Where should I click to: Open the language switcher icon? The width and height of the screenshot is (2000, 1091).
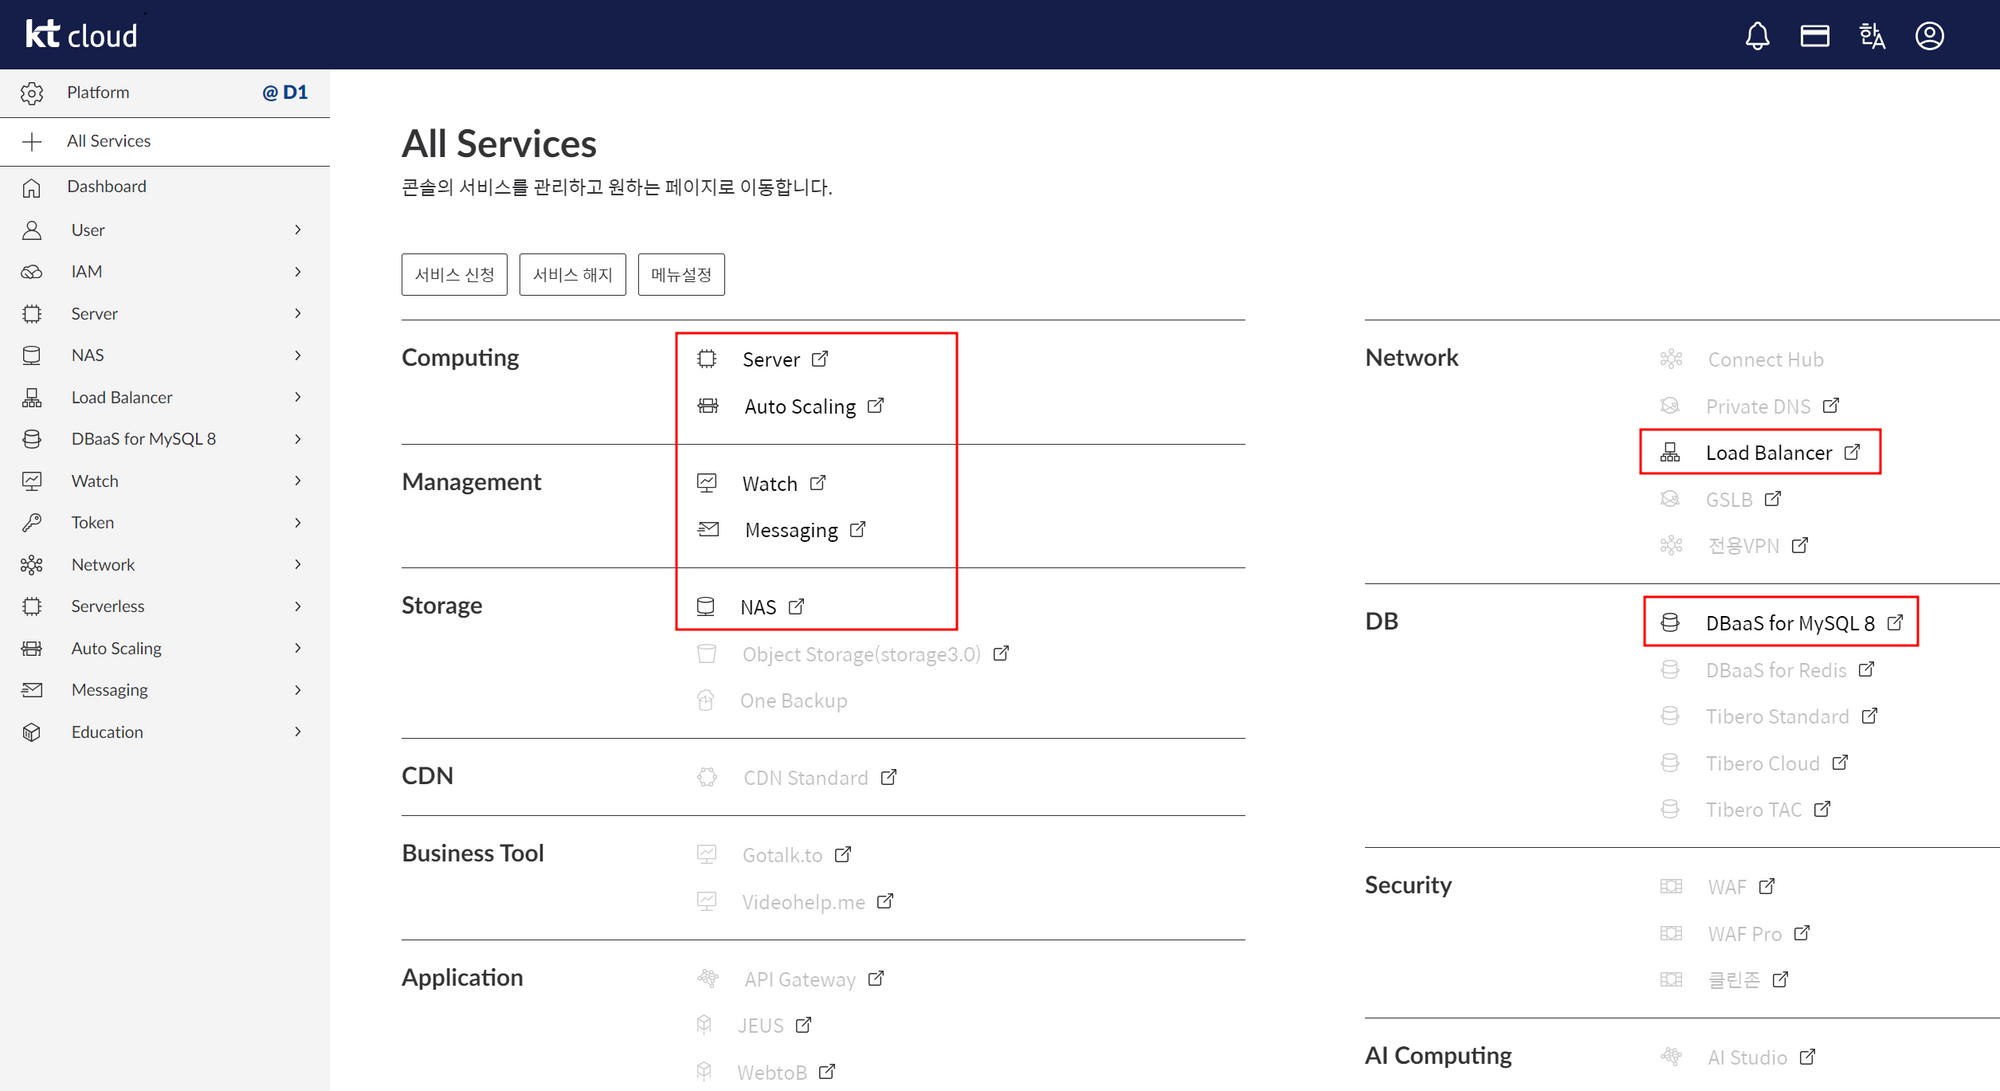(x=1873, y=35)
